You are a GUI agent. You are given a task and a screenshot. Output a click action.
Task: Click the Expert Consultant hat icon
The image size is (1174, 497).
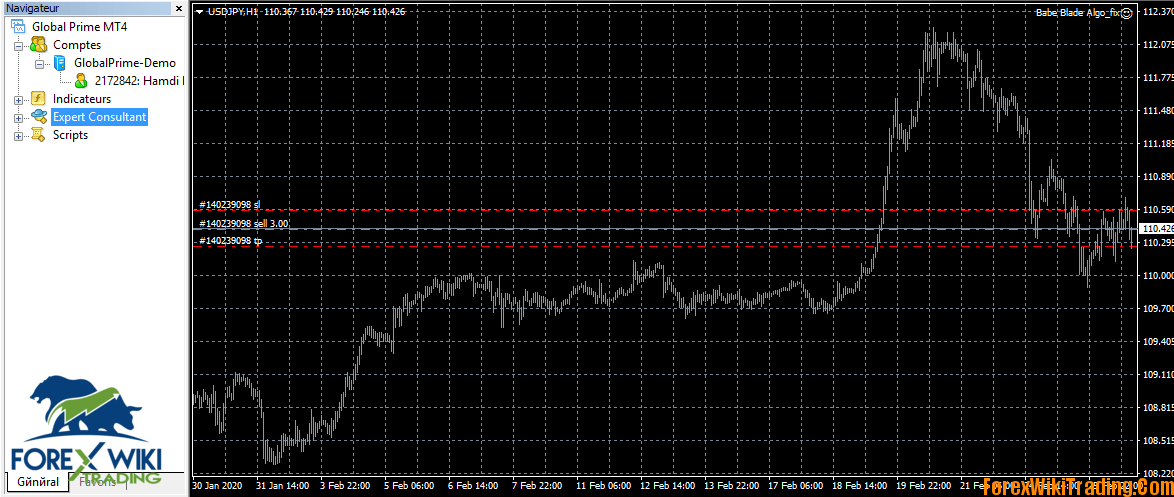pos(39,117)
